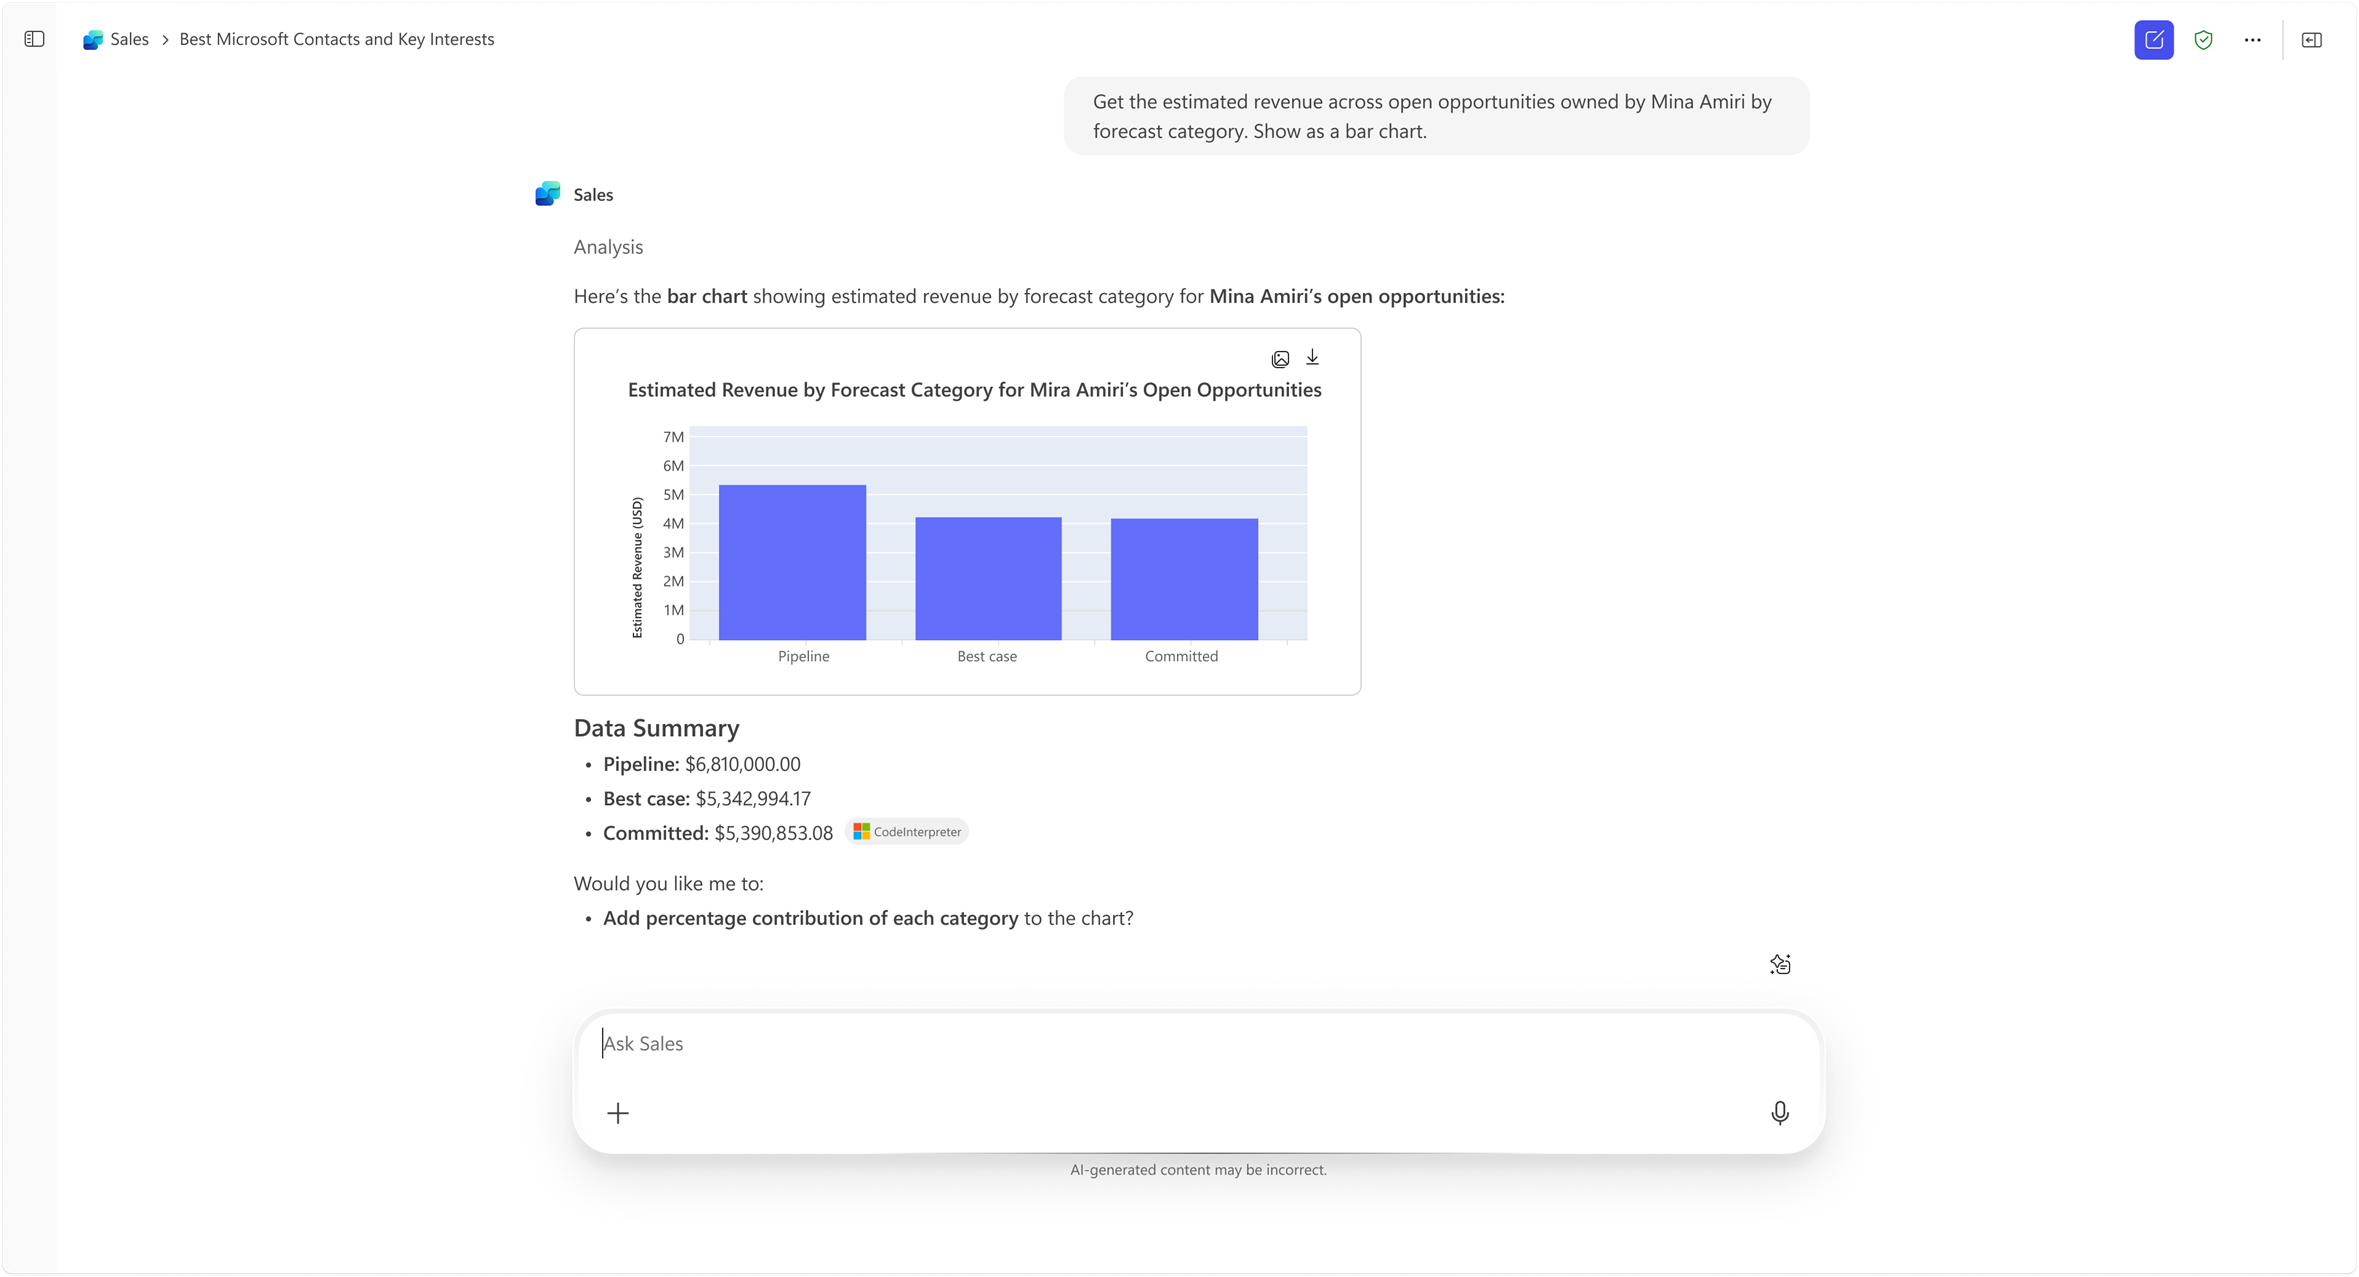Click the Pipeline bar in chart
This screenshot has height=1277, width=2359.
(x=792, y=562)
